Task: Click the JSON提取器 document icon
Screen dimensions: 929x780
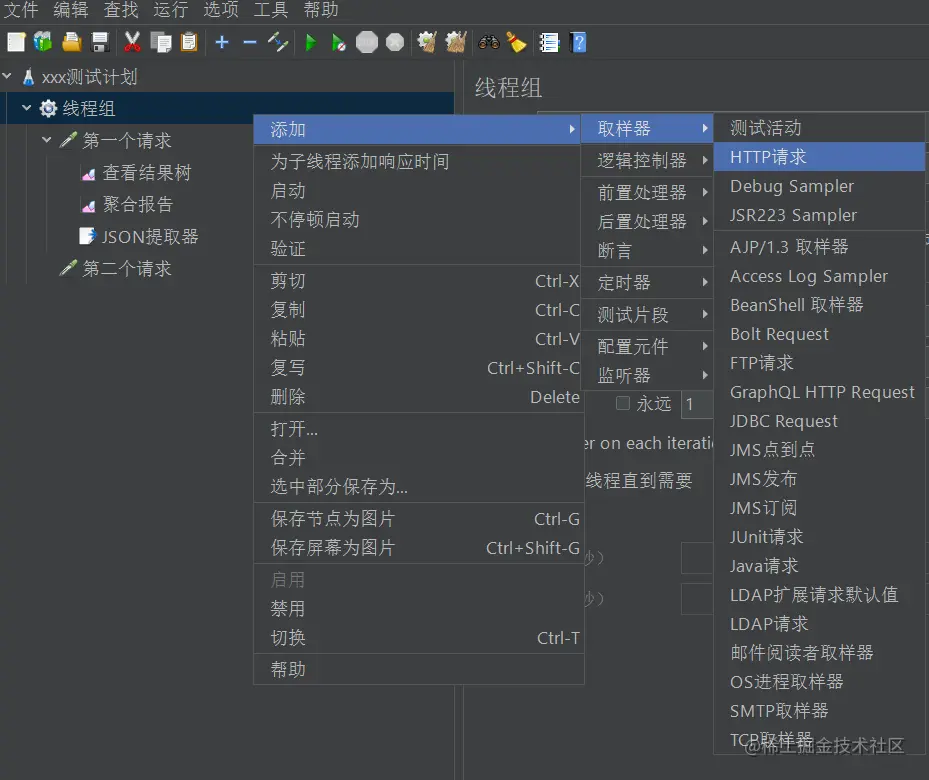Action: pyautogui.click(x=88, y=236)
